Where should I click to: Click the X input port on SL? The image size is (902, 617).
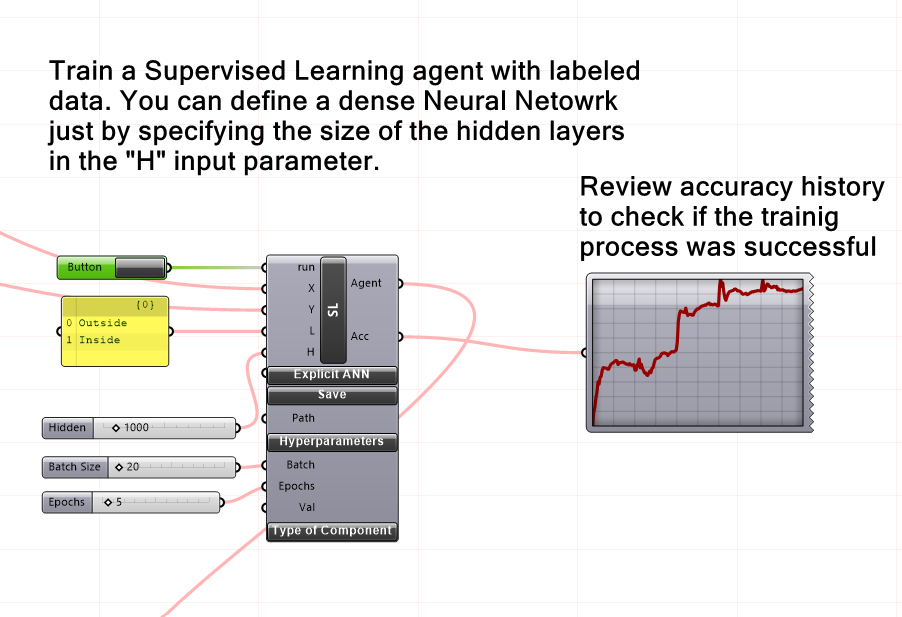pos(263,287)
